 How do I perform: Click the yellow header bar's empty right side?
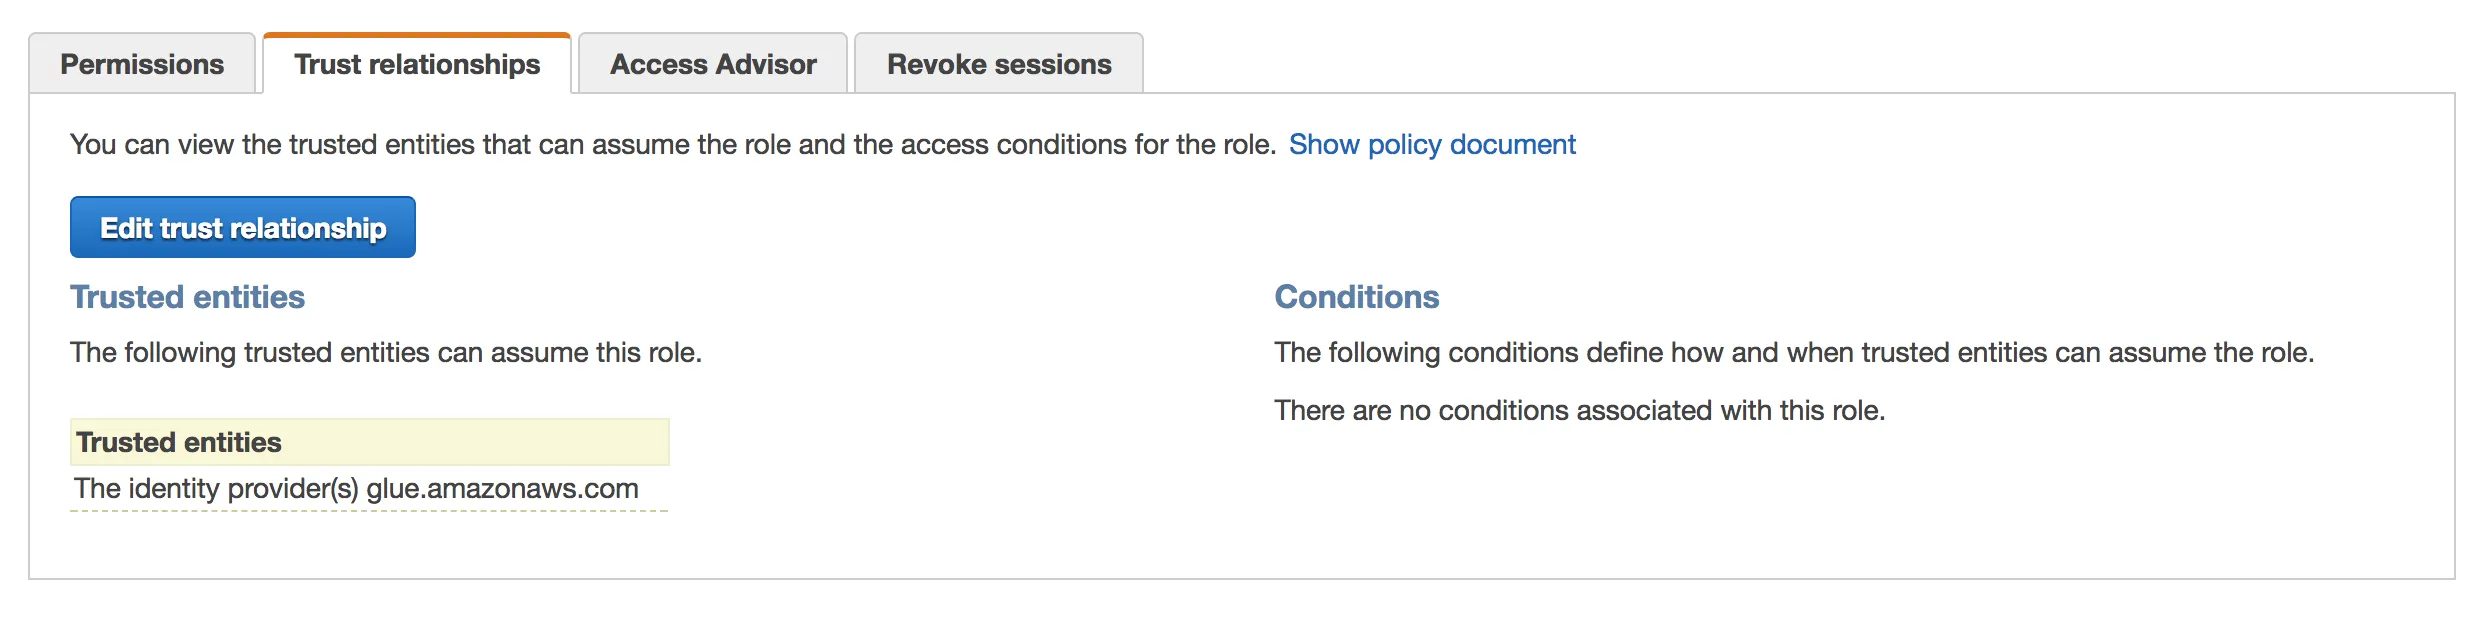[520, 442]
